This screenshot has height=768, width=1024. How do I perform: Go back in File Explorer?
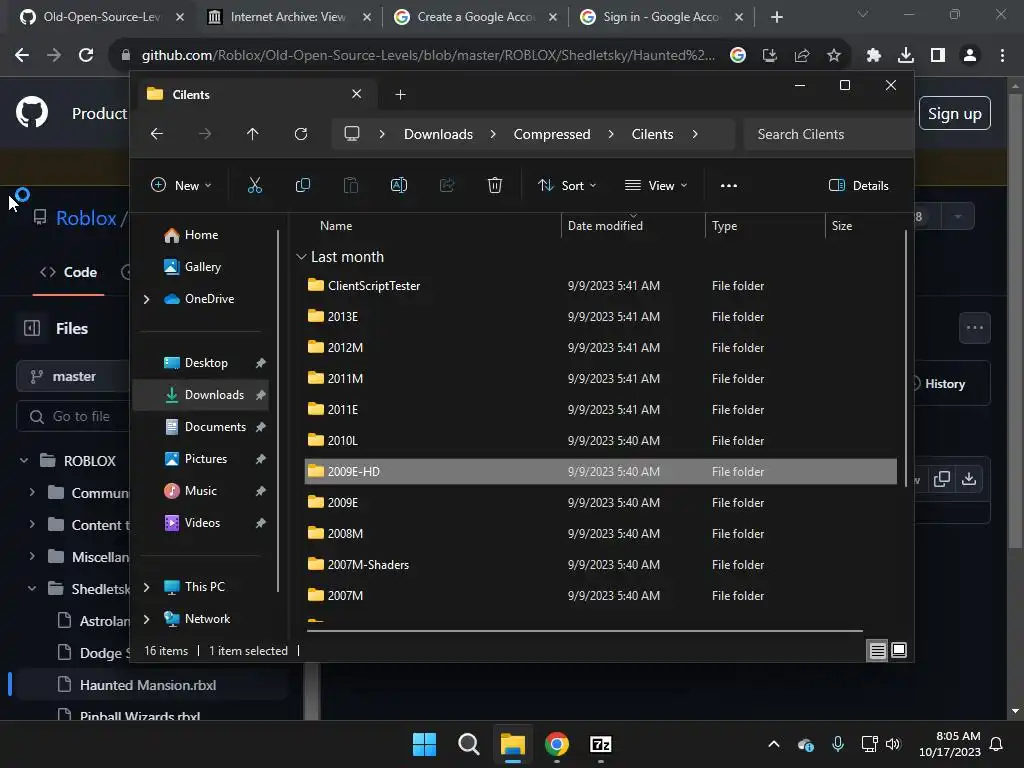pyautogui.click(x=157, y=134)
